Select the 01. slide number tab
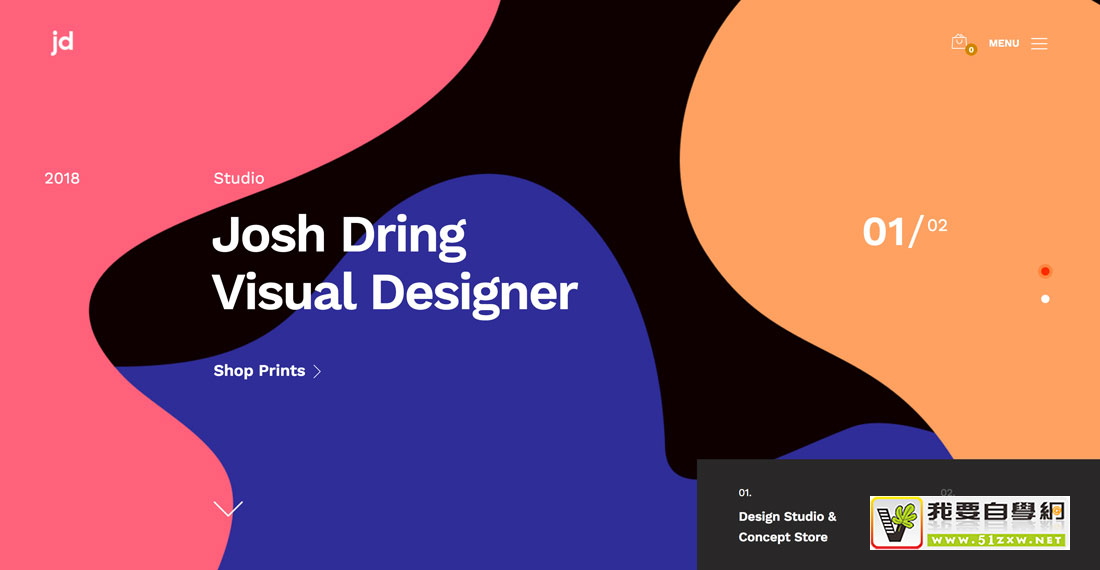The height and width of the screenshot is (570, 1100). click(745, 493)
